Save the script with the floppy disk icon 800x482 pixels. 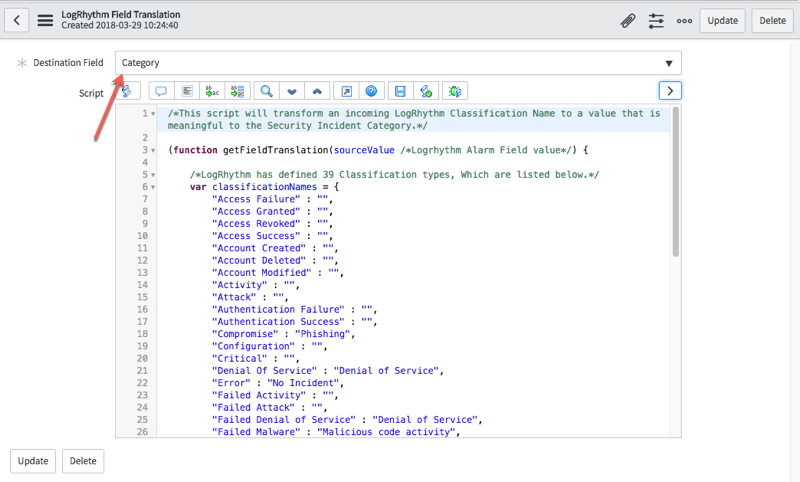[x=401, y=91]
